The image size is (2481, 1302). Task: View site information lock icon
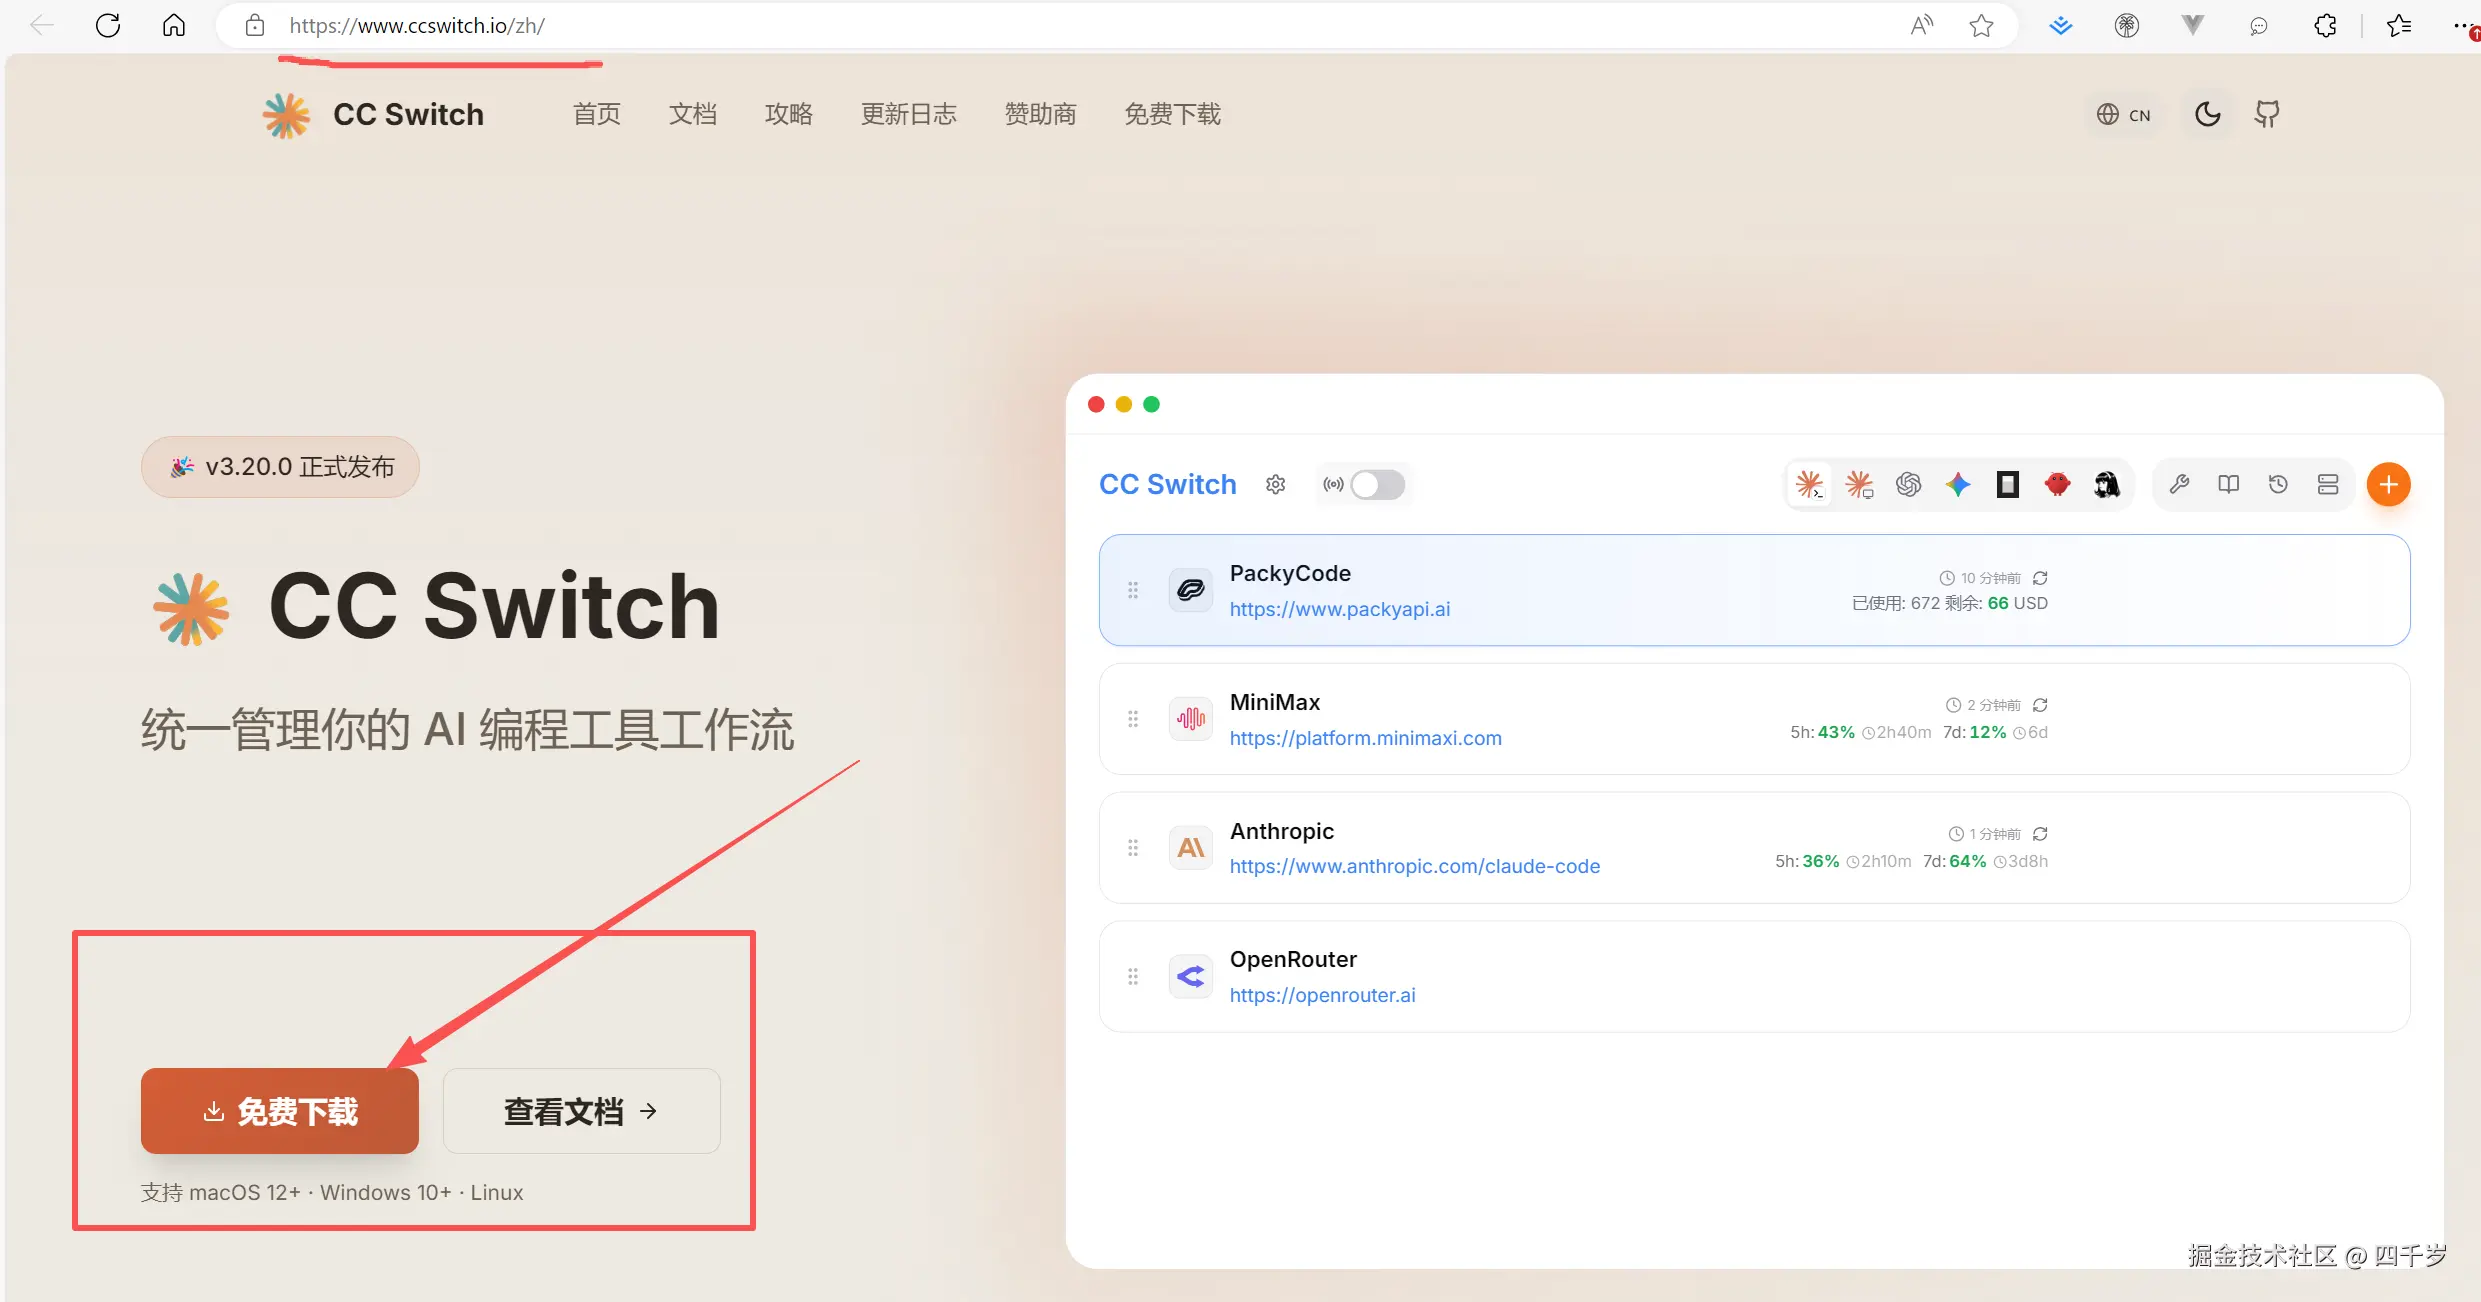pos(255,26)
